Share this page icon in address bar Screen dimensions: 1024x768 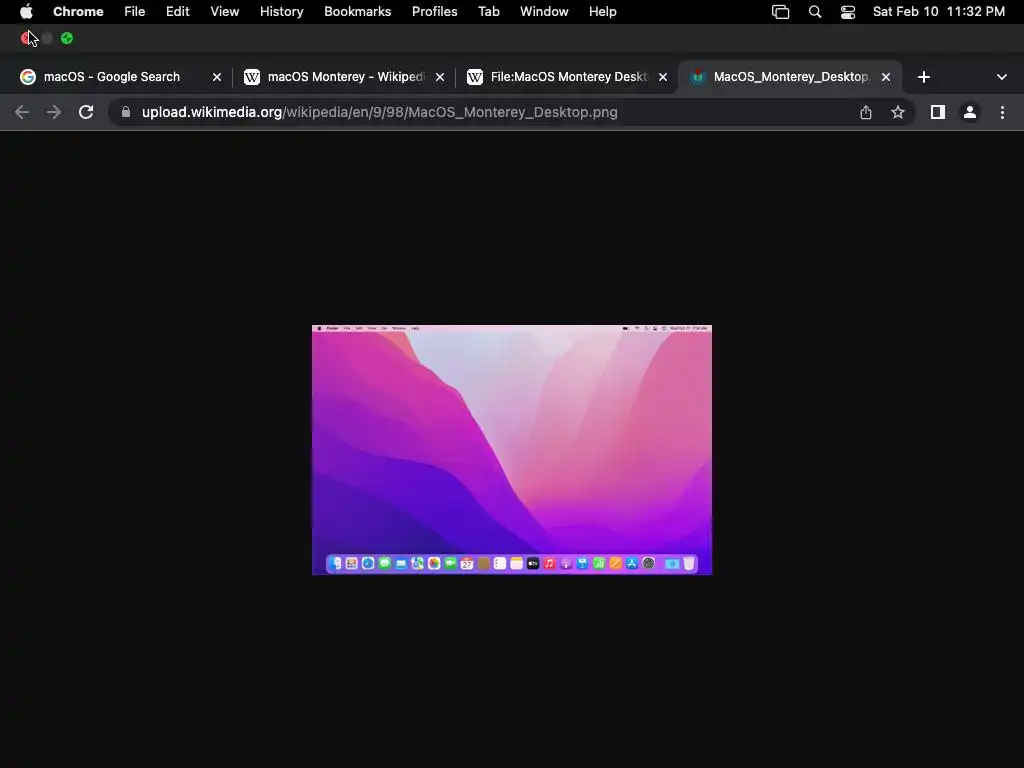point(866,112)
